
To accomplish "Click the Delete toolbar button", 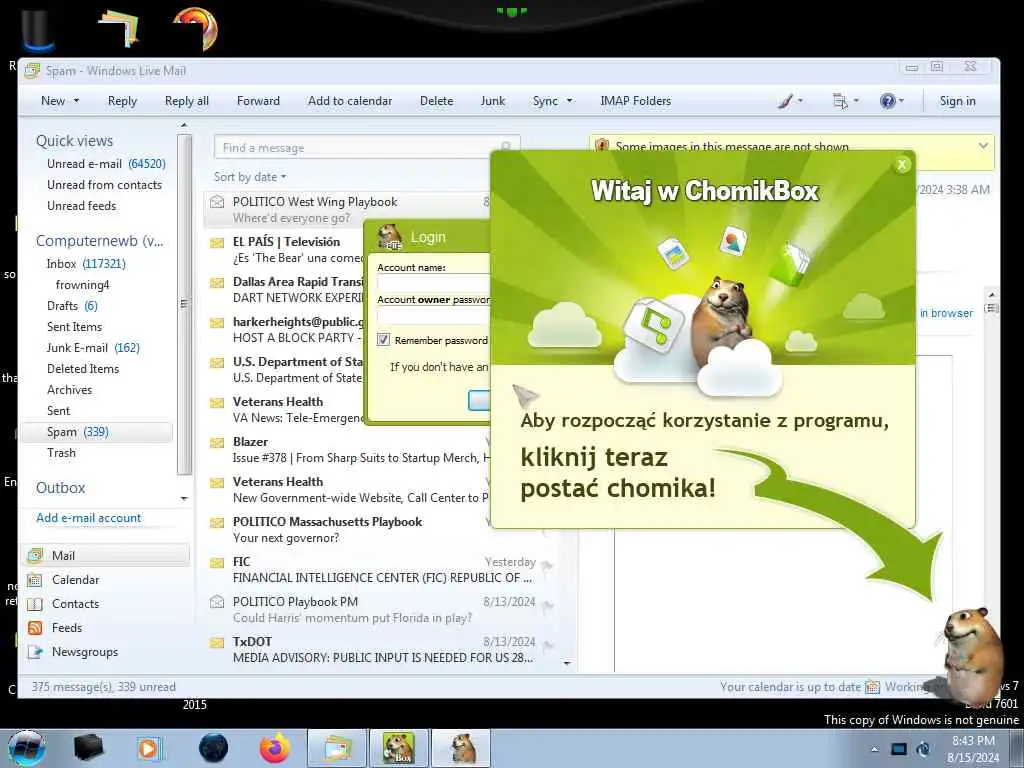I will 436,101.
